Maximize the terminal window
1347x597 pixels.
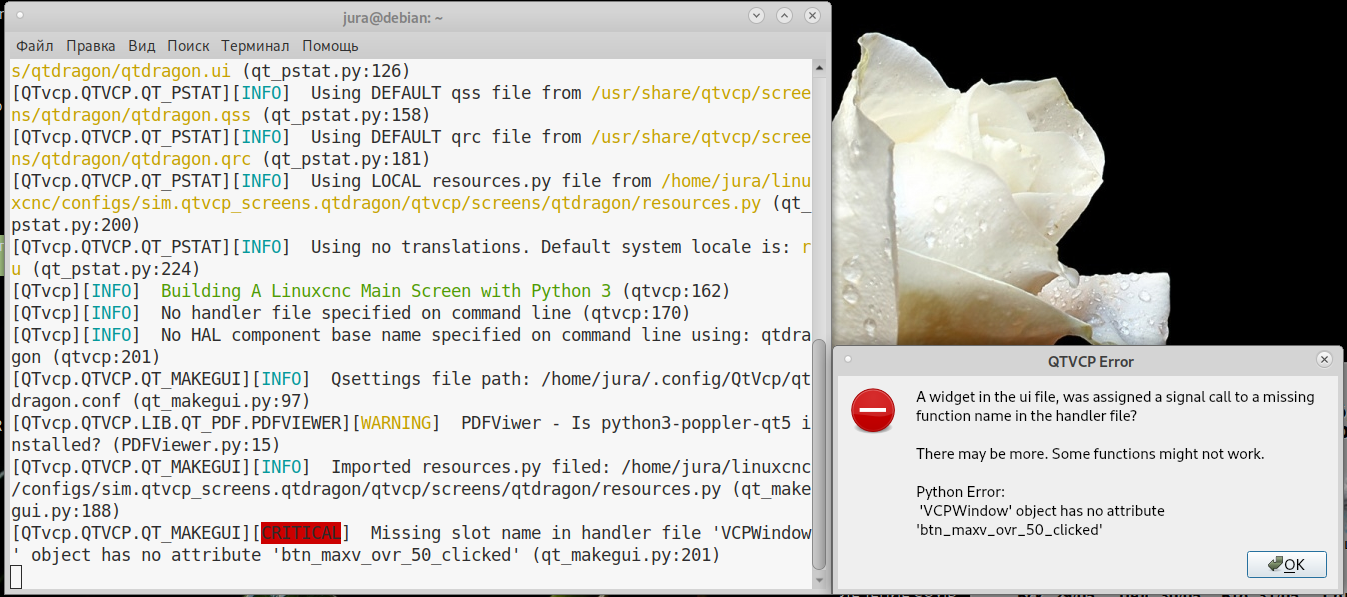pos(784,16)
